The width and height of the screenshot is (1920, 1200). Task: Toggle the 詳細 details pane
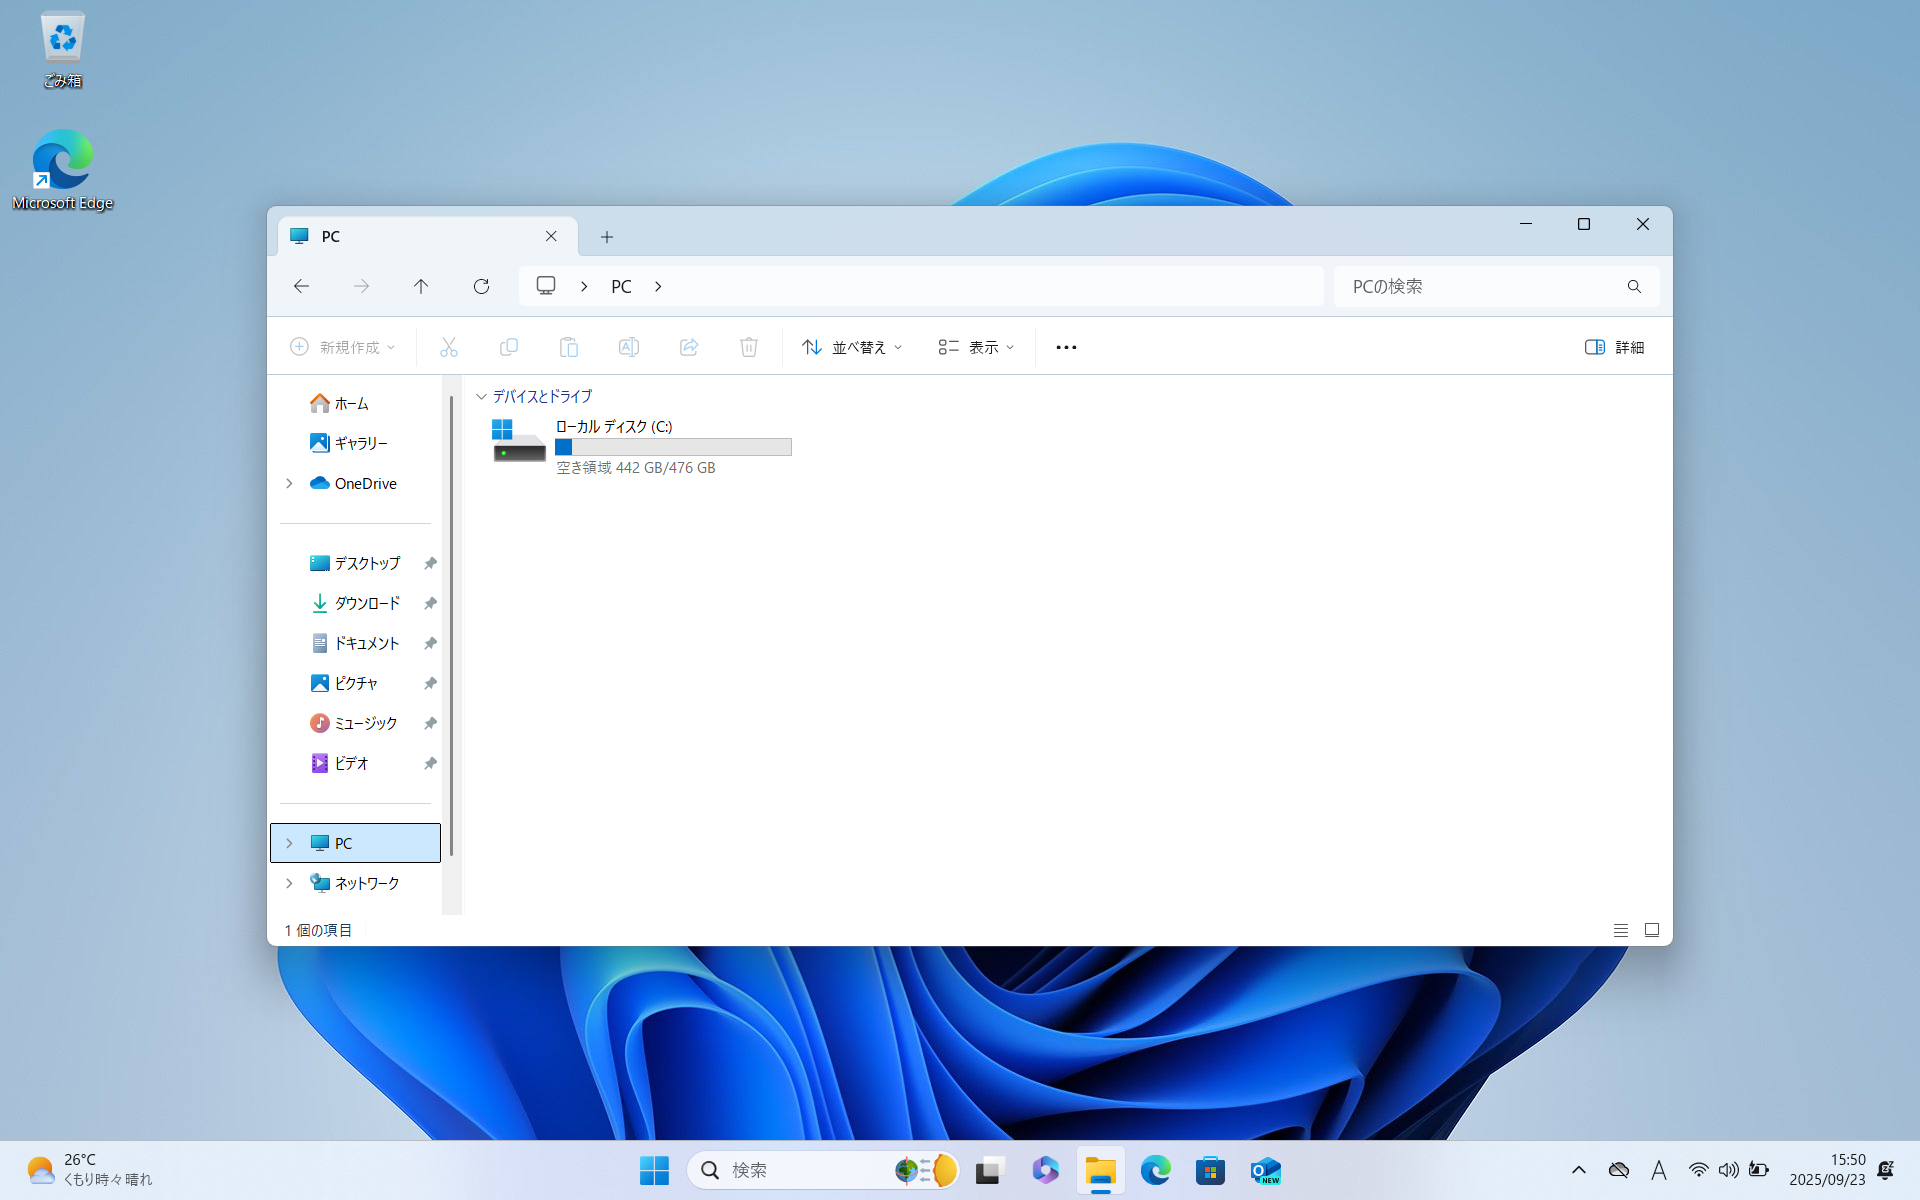[1614, 347]
